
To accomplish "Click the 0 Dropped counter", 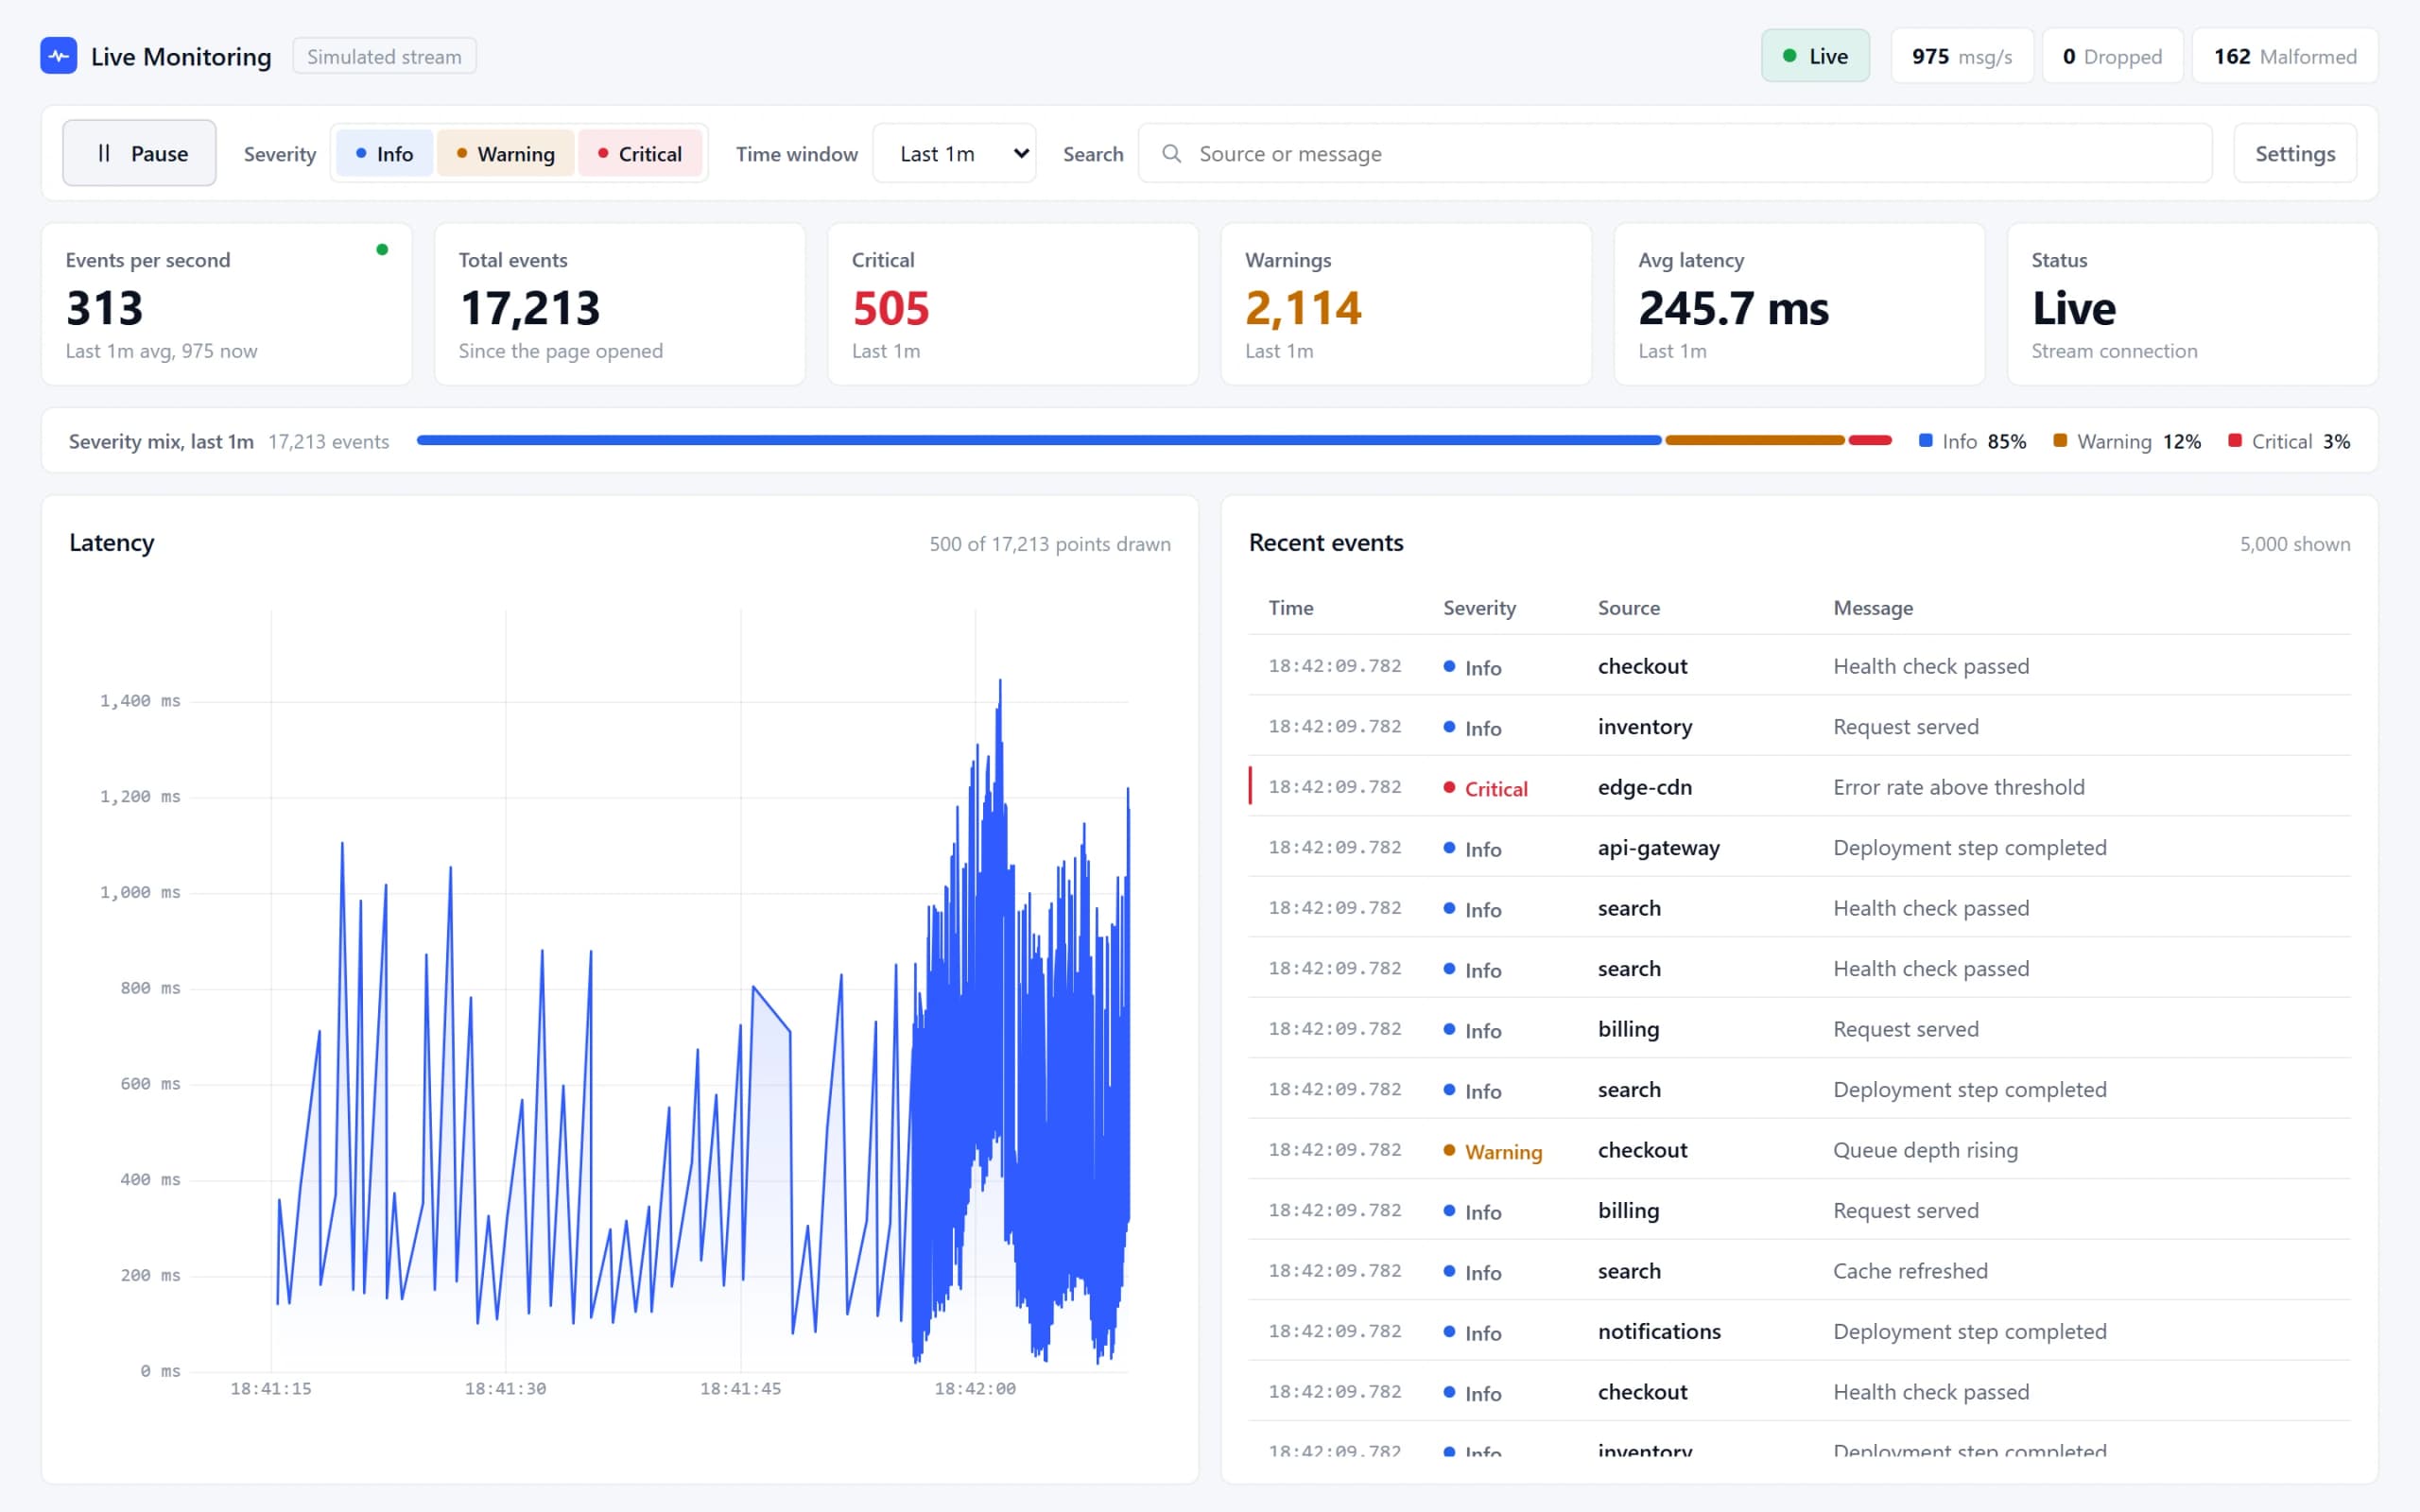I will click(x=2112, y=56).
